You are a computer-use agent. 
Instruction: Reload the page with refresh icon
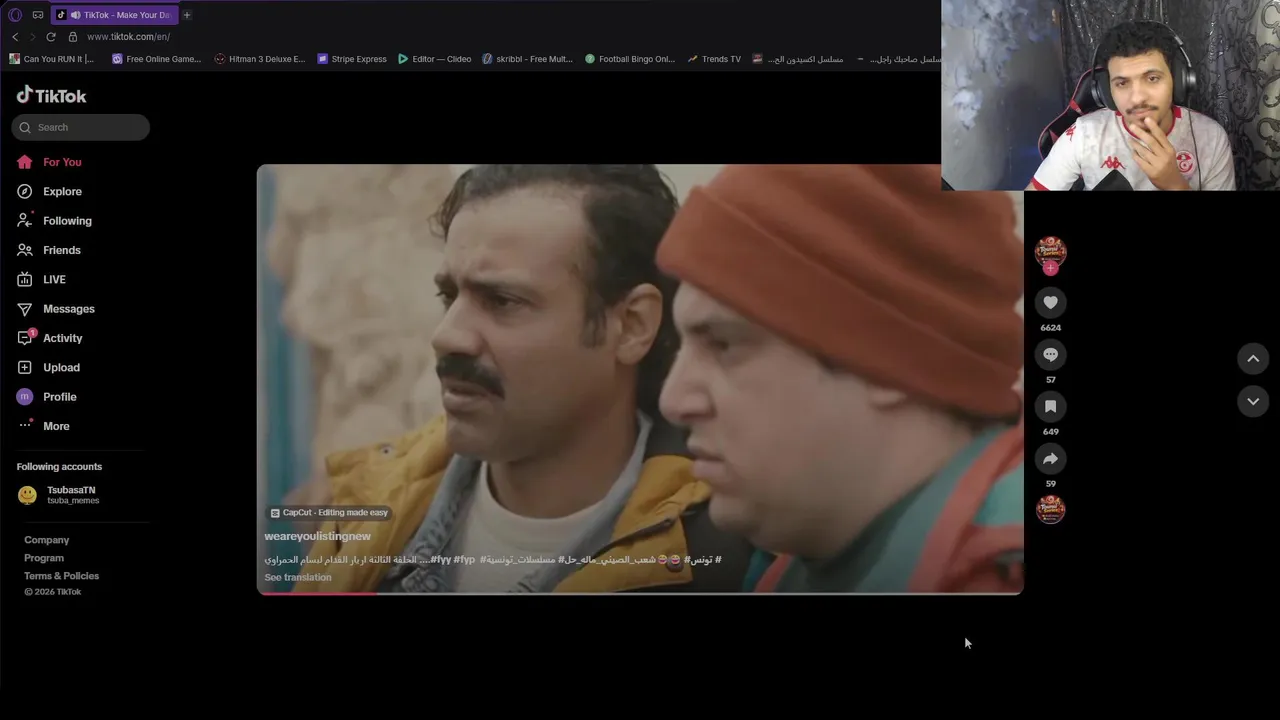pyautogui.click(x=51, y=37)
